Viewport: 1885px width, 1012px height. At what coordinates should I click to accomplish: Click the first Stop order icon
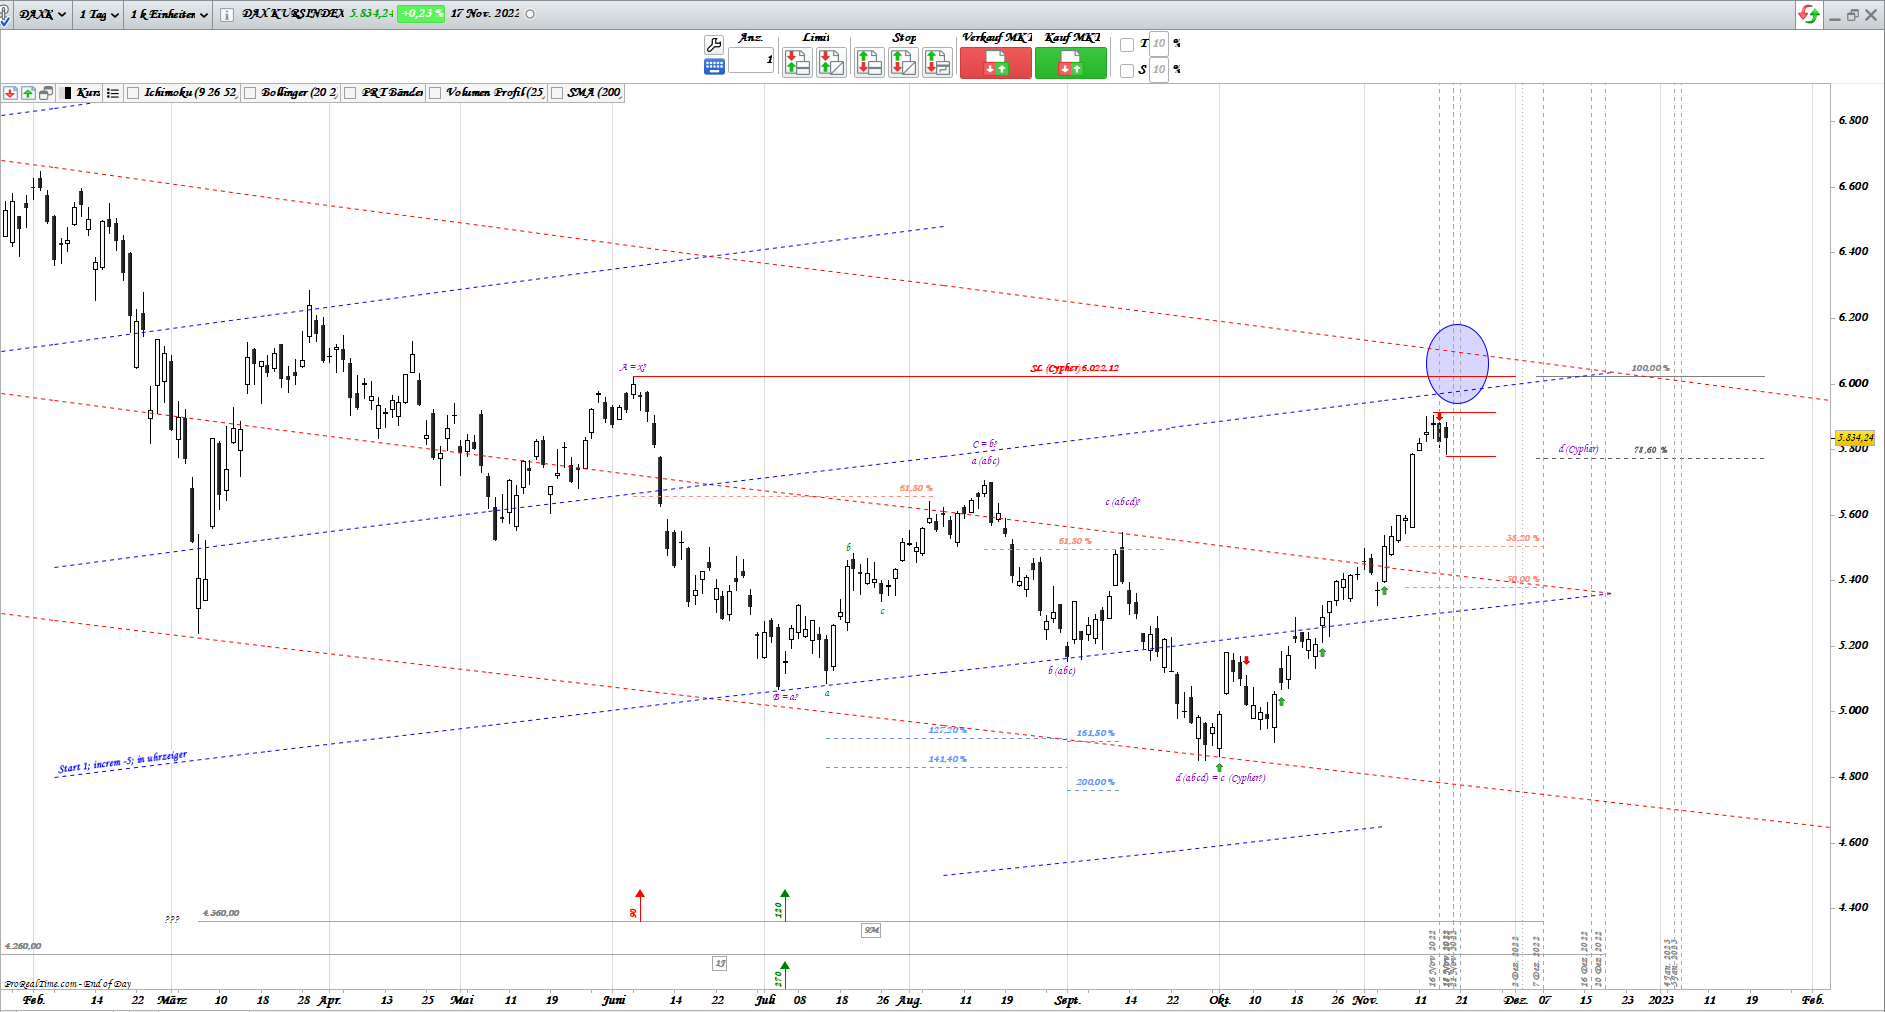pyautogui.click(x=869, y=63)
